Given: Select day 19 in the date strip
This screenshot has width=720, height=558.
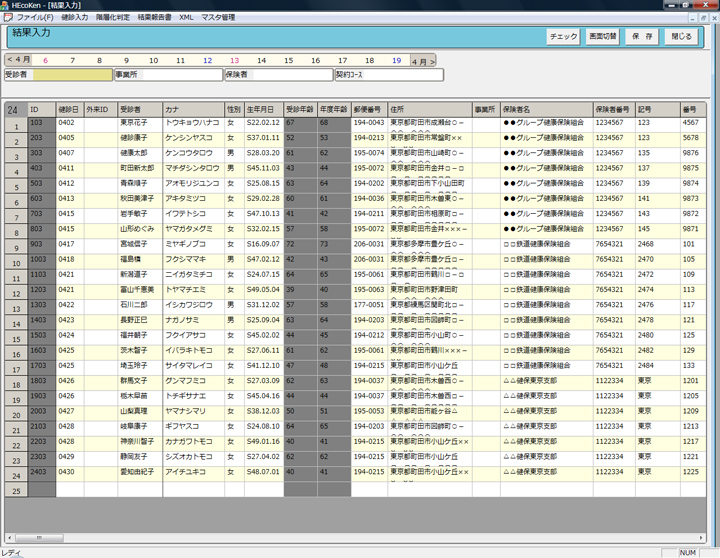Looking at the screenshot, I should [396, 61].
